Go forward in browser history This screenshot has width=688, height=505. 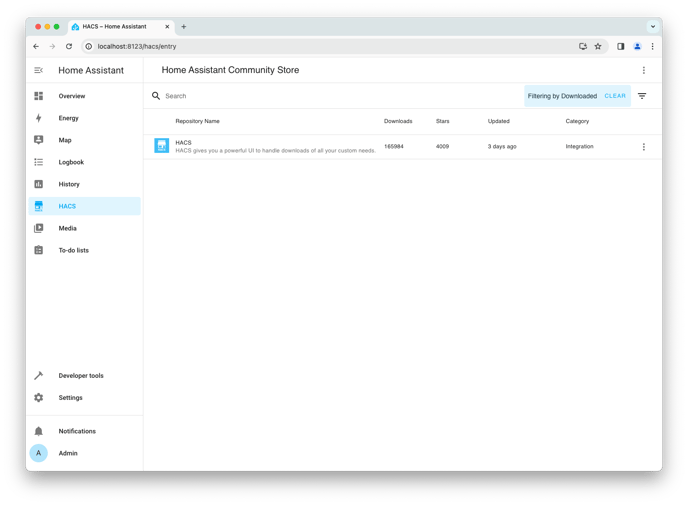[x=52, y=46]
